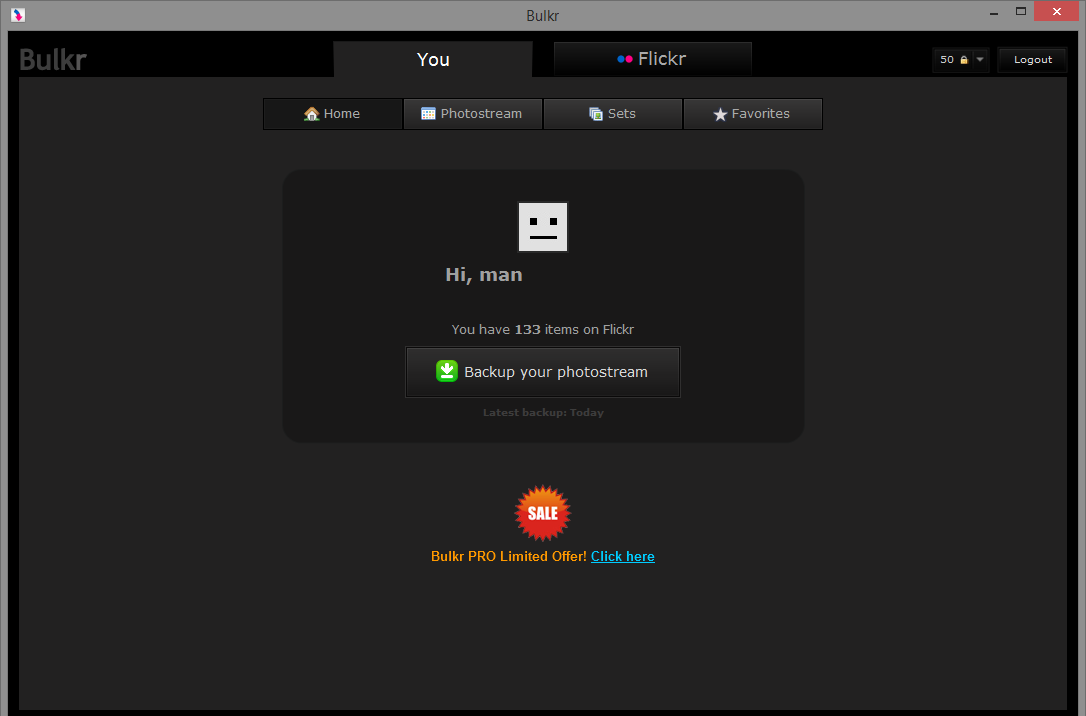Close the Bulkr window
This screenshot has width=1086, height=716.
click(x=1056, y=12)
